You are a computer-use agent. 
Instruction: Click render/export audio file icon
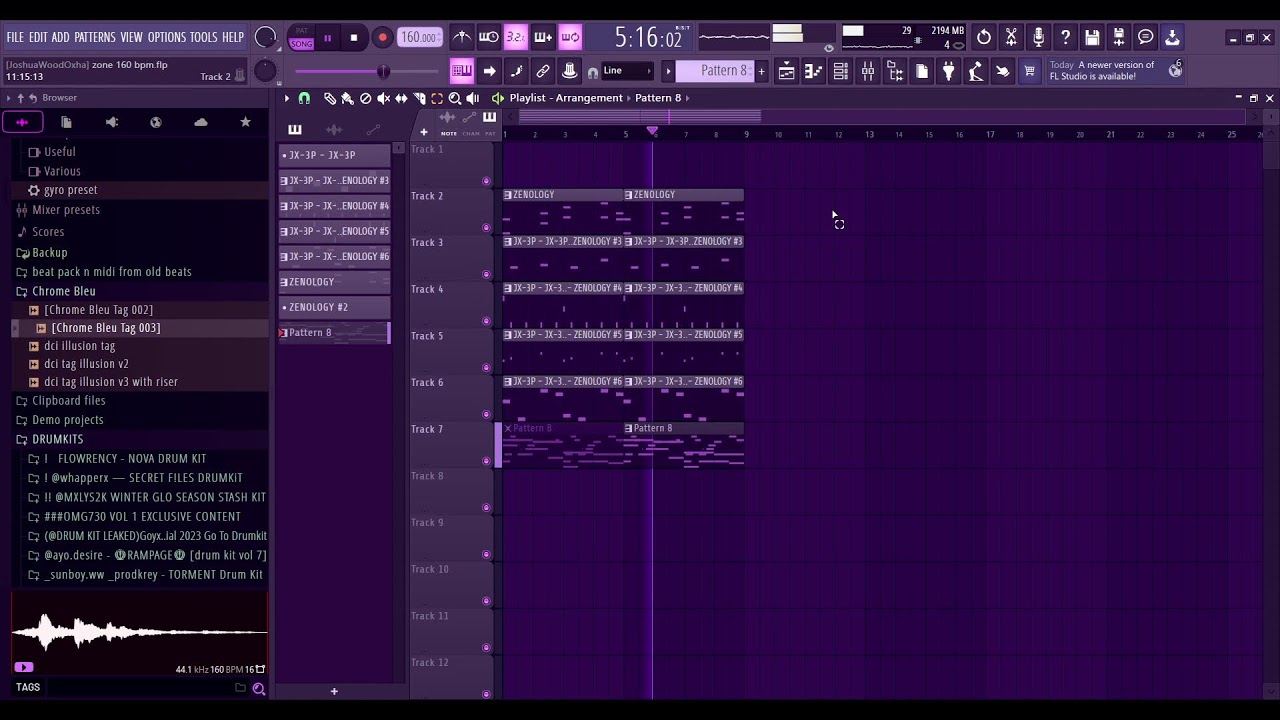[x=1119, y=38]
